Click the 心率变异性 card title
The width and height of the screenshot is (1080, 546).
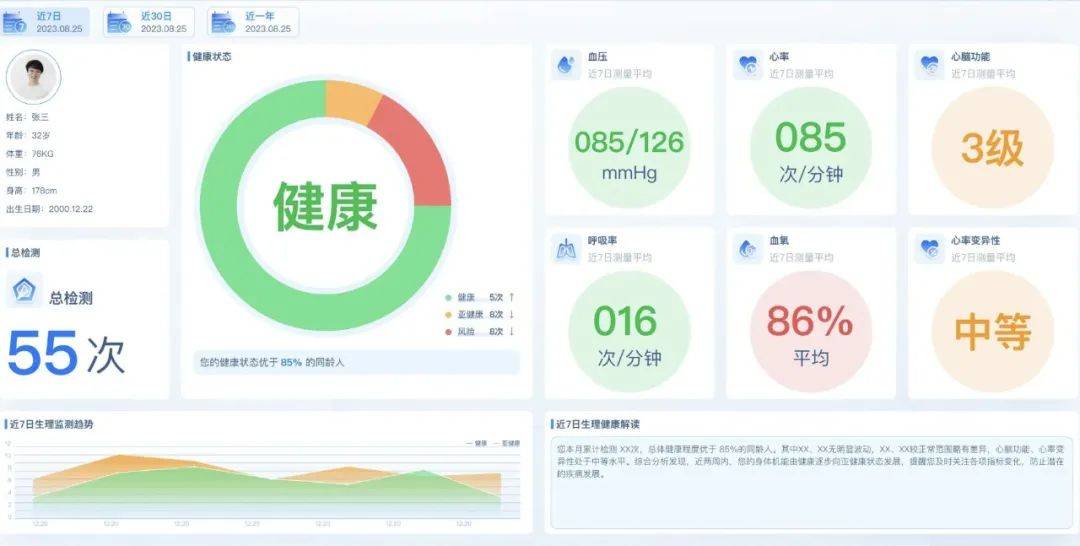pos(975,240)
